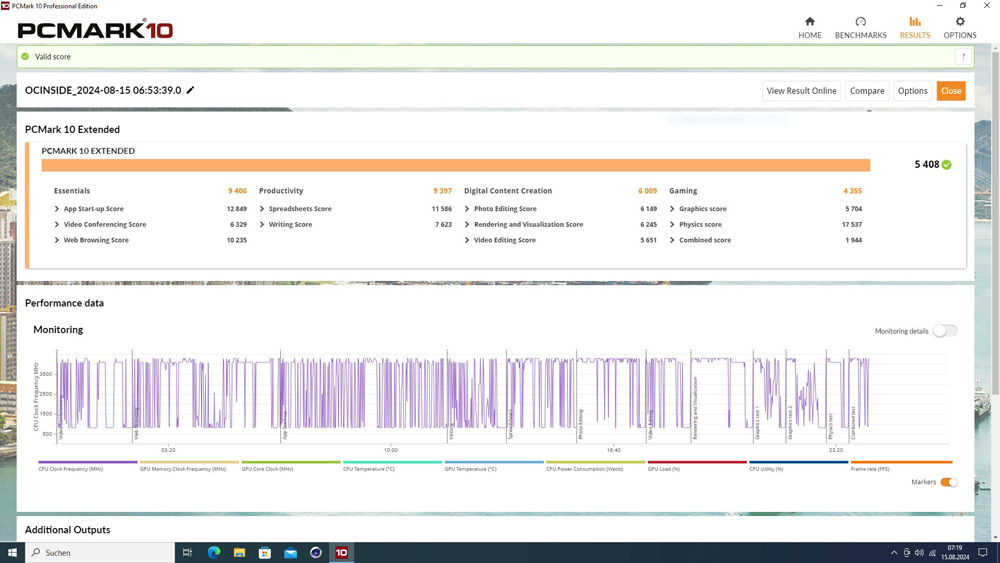1000x563 pixels.
Task: Click the Gaming score 4 355
Action: click(852, 191)
